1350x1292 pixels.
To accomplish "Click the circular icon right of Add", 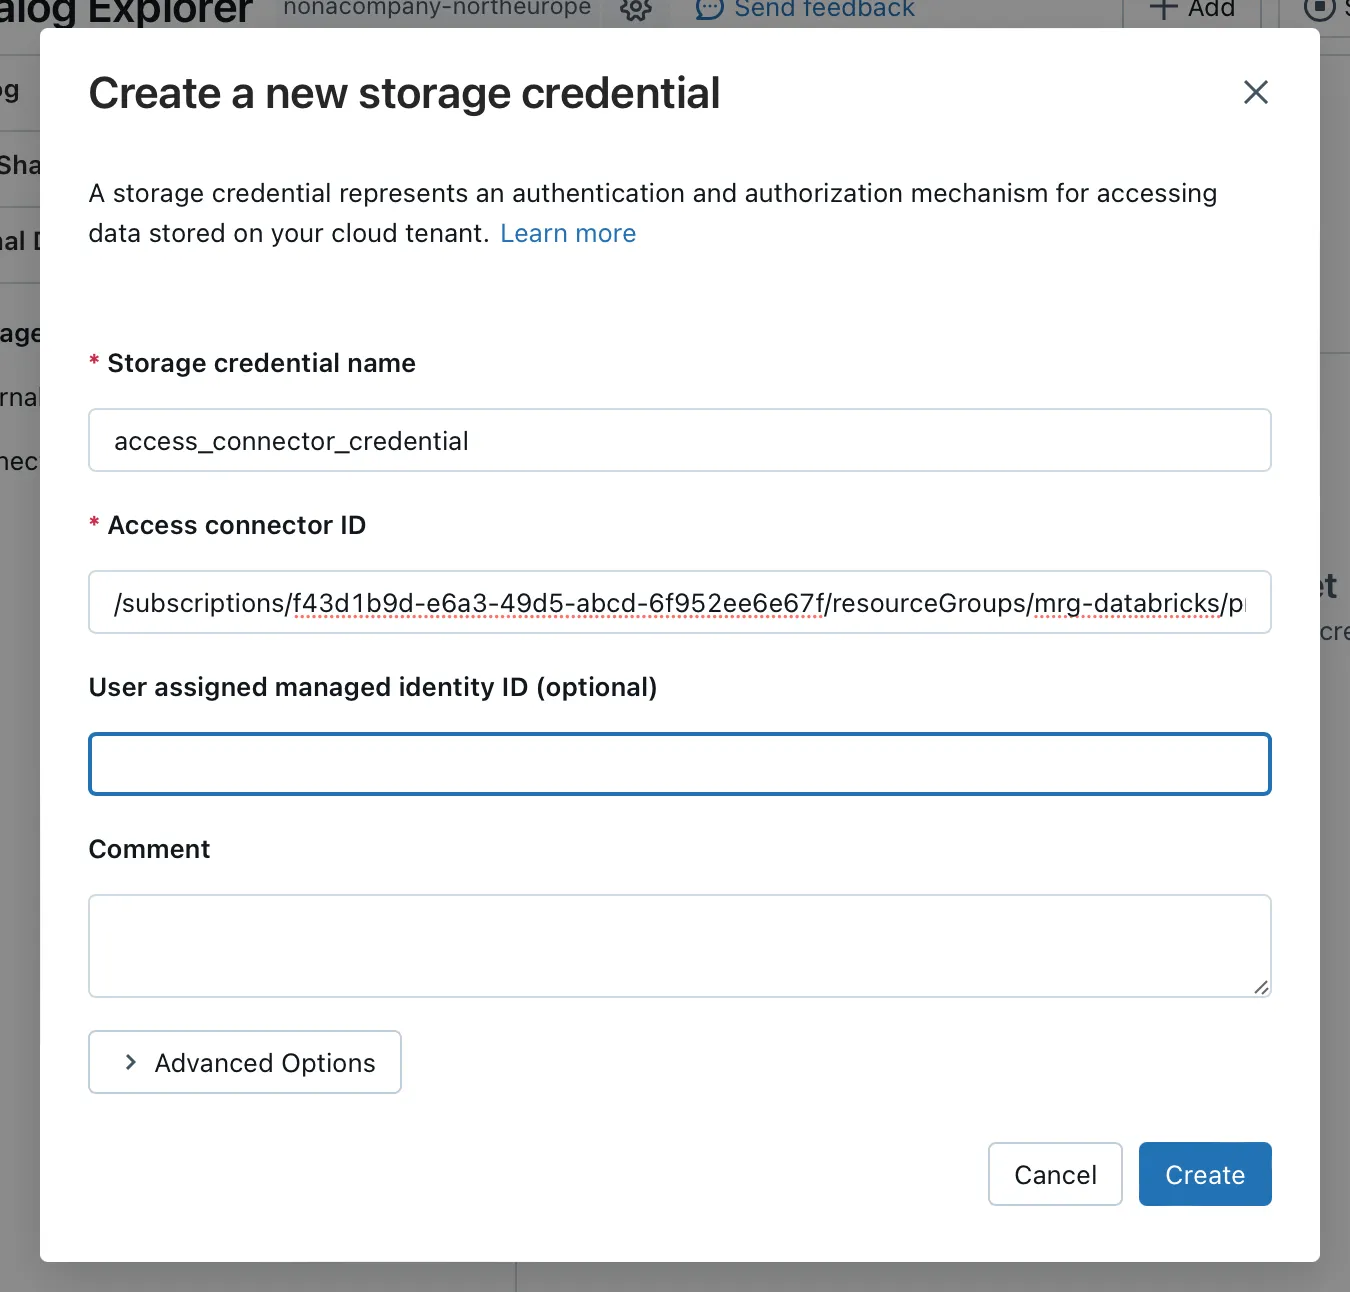I will (x=1319, y=9).
